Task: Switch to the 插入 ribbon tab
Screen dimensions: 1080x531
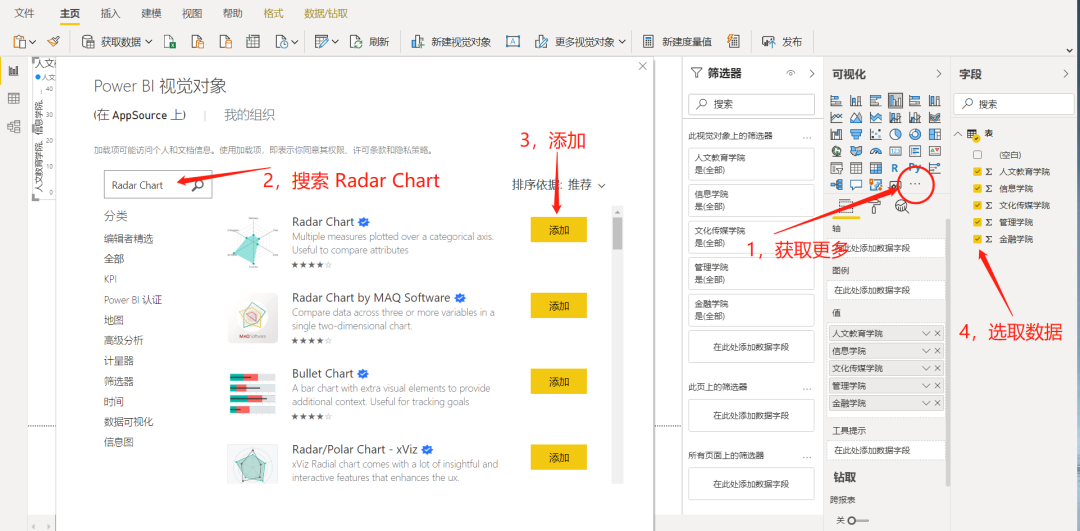Action: 110,13
